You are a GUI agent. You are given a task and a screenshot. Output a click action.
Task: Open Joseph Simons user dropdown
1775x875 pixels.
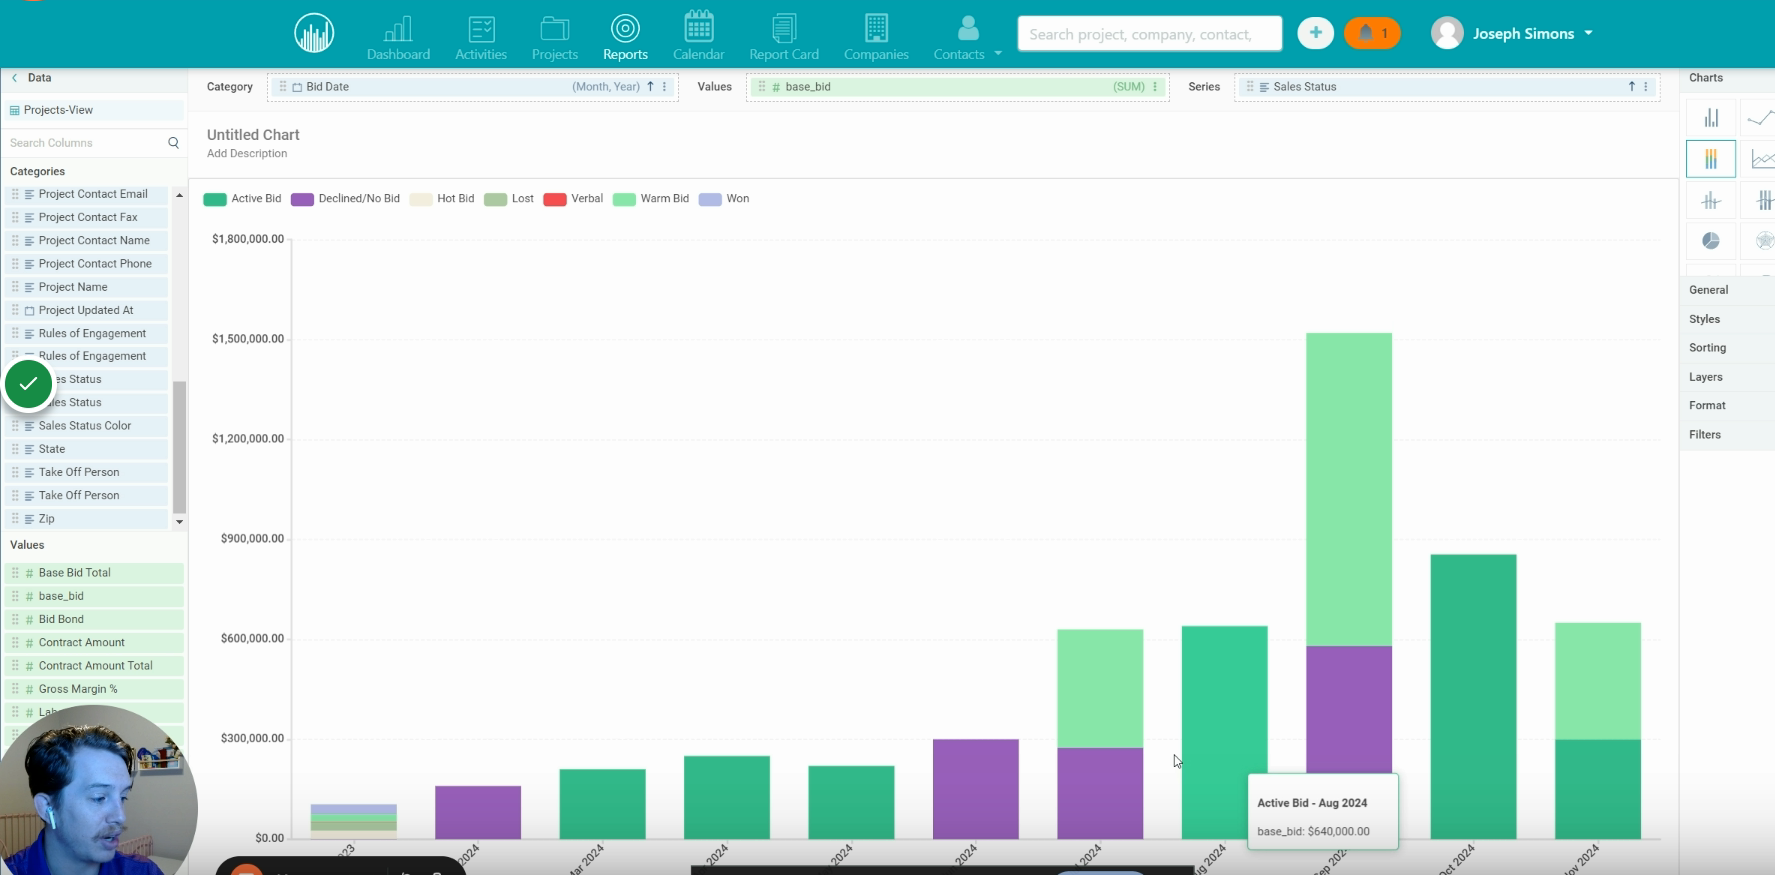[x=1513, y=34]
